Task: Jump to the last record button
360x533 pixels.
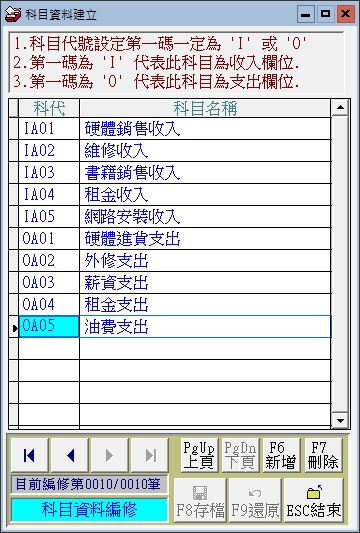Action: click(150, 455)
